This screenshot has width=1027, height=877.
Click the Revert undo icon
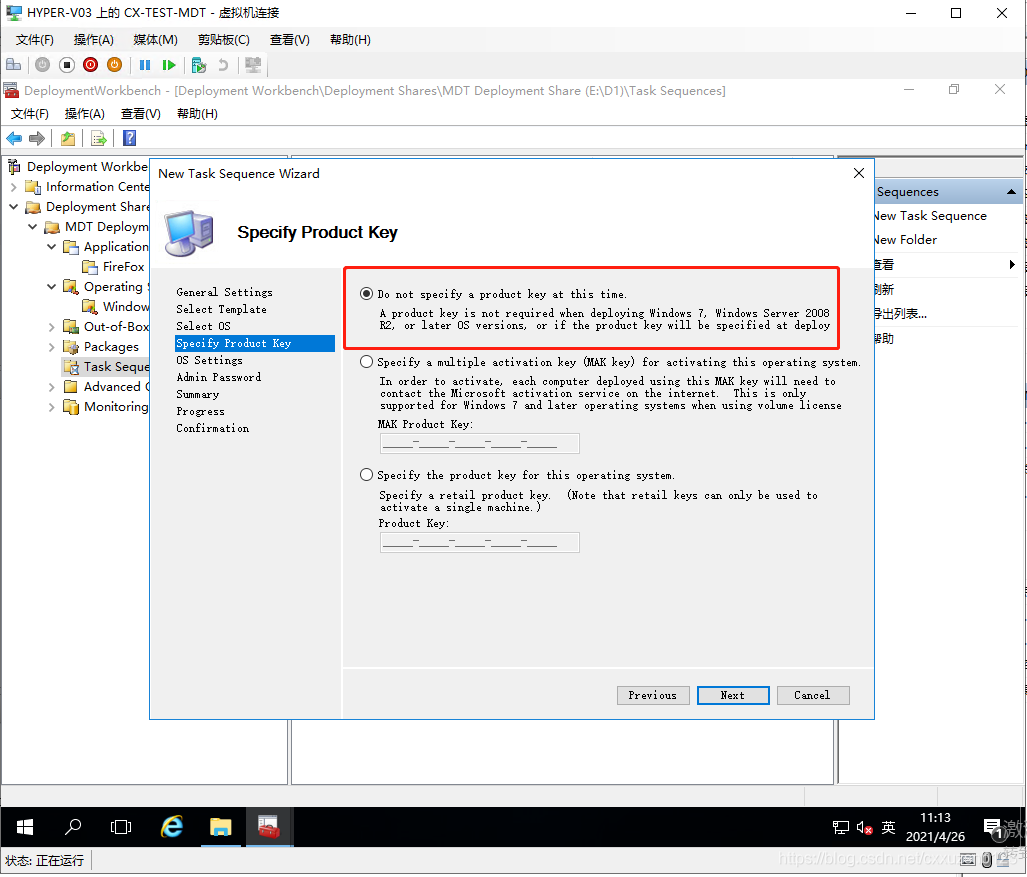coord(223,65)
